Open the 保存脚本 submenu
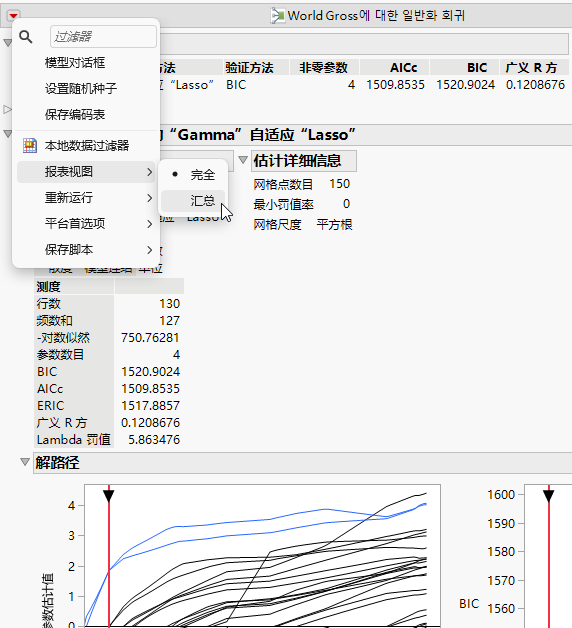 pos(86,250)
